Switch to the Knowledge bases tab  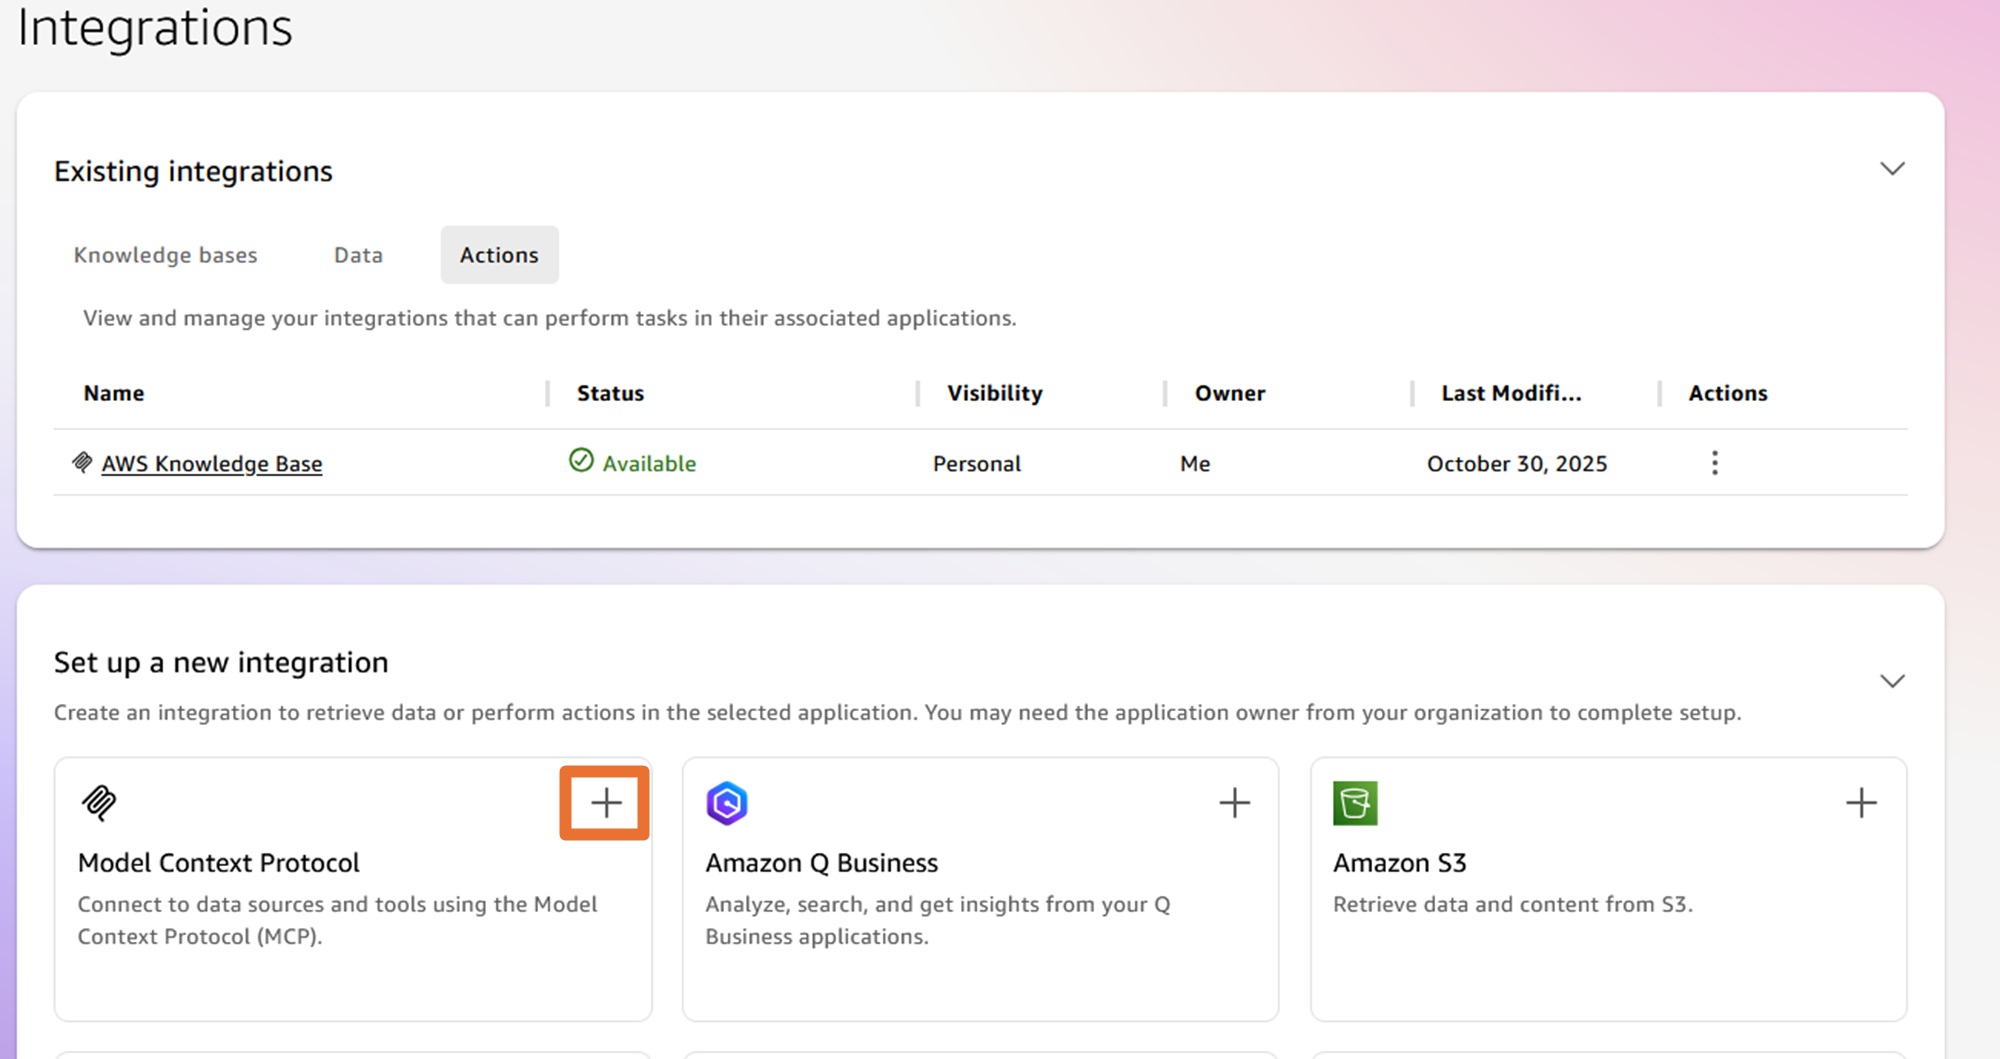(x=166, y=255)
